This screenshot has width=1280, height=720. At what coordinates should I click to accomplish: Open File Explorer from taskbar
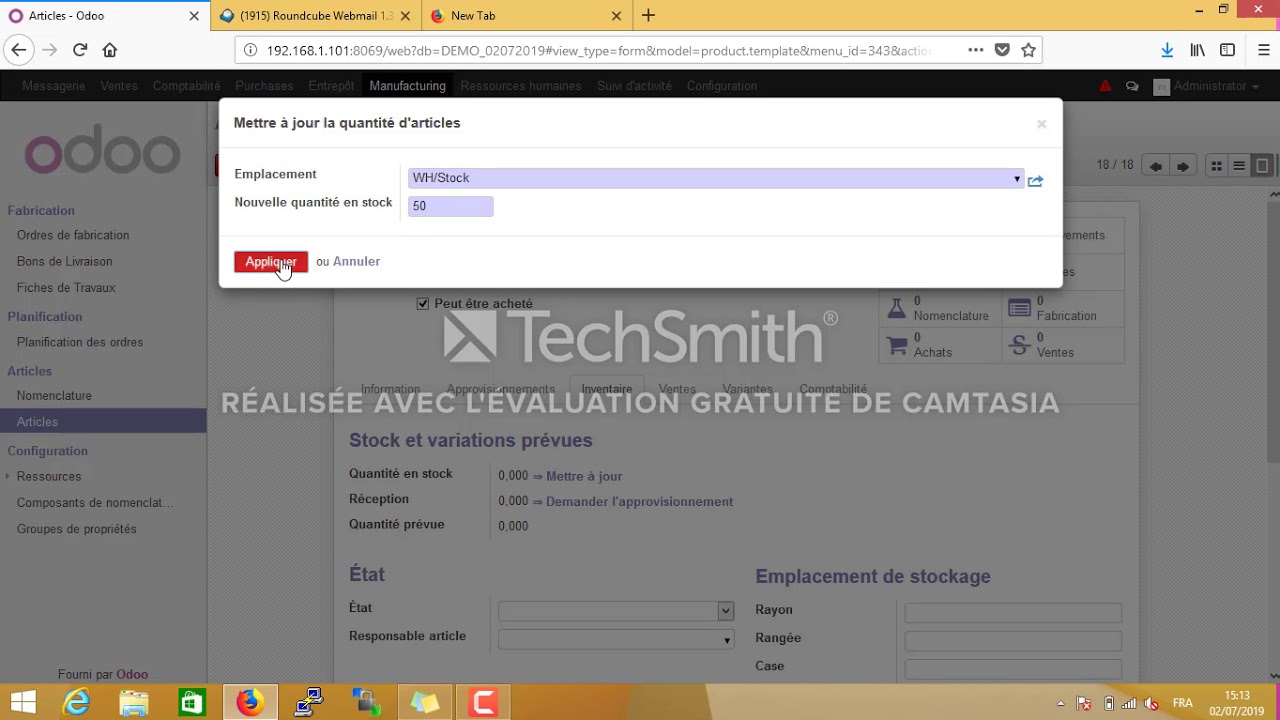coord(134,703)
